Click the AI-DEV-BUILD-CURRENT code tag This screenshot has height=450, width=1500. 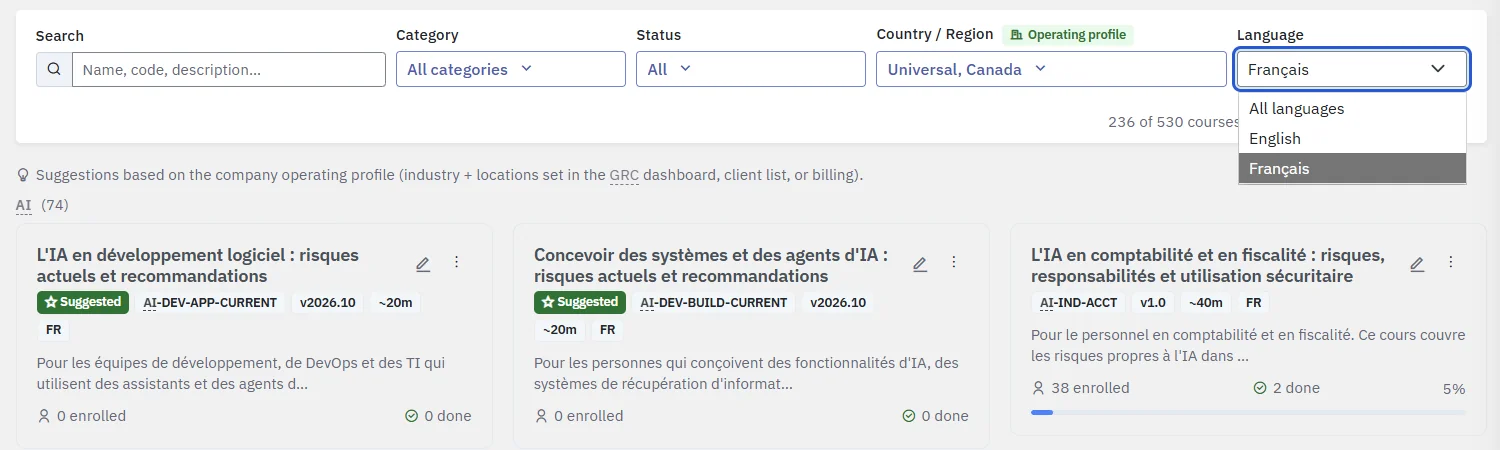coord(714,303)
